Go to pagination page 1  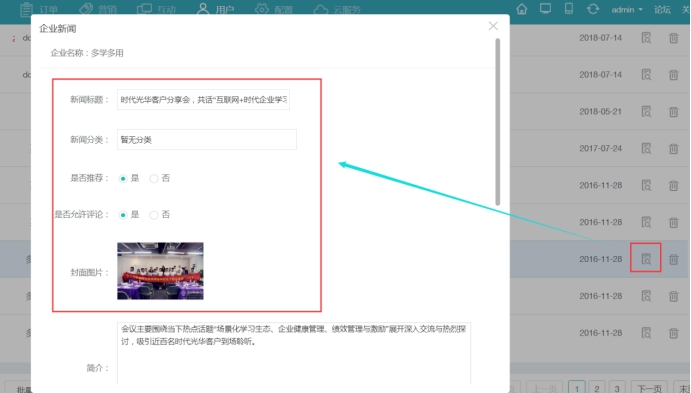click(577, 388)
